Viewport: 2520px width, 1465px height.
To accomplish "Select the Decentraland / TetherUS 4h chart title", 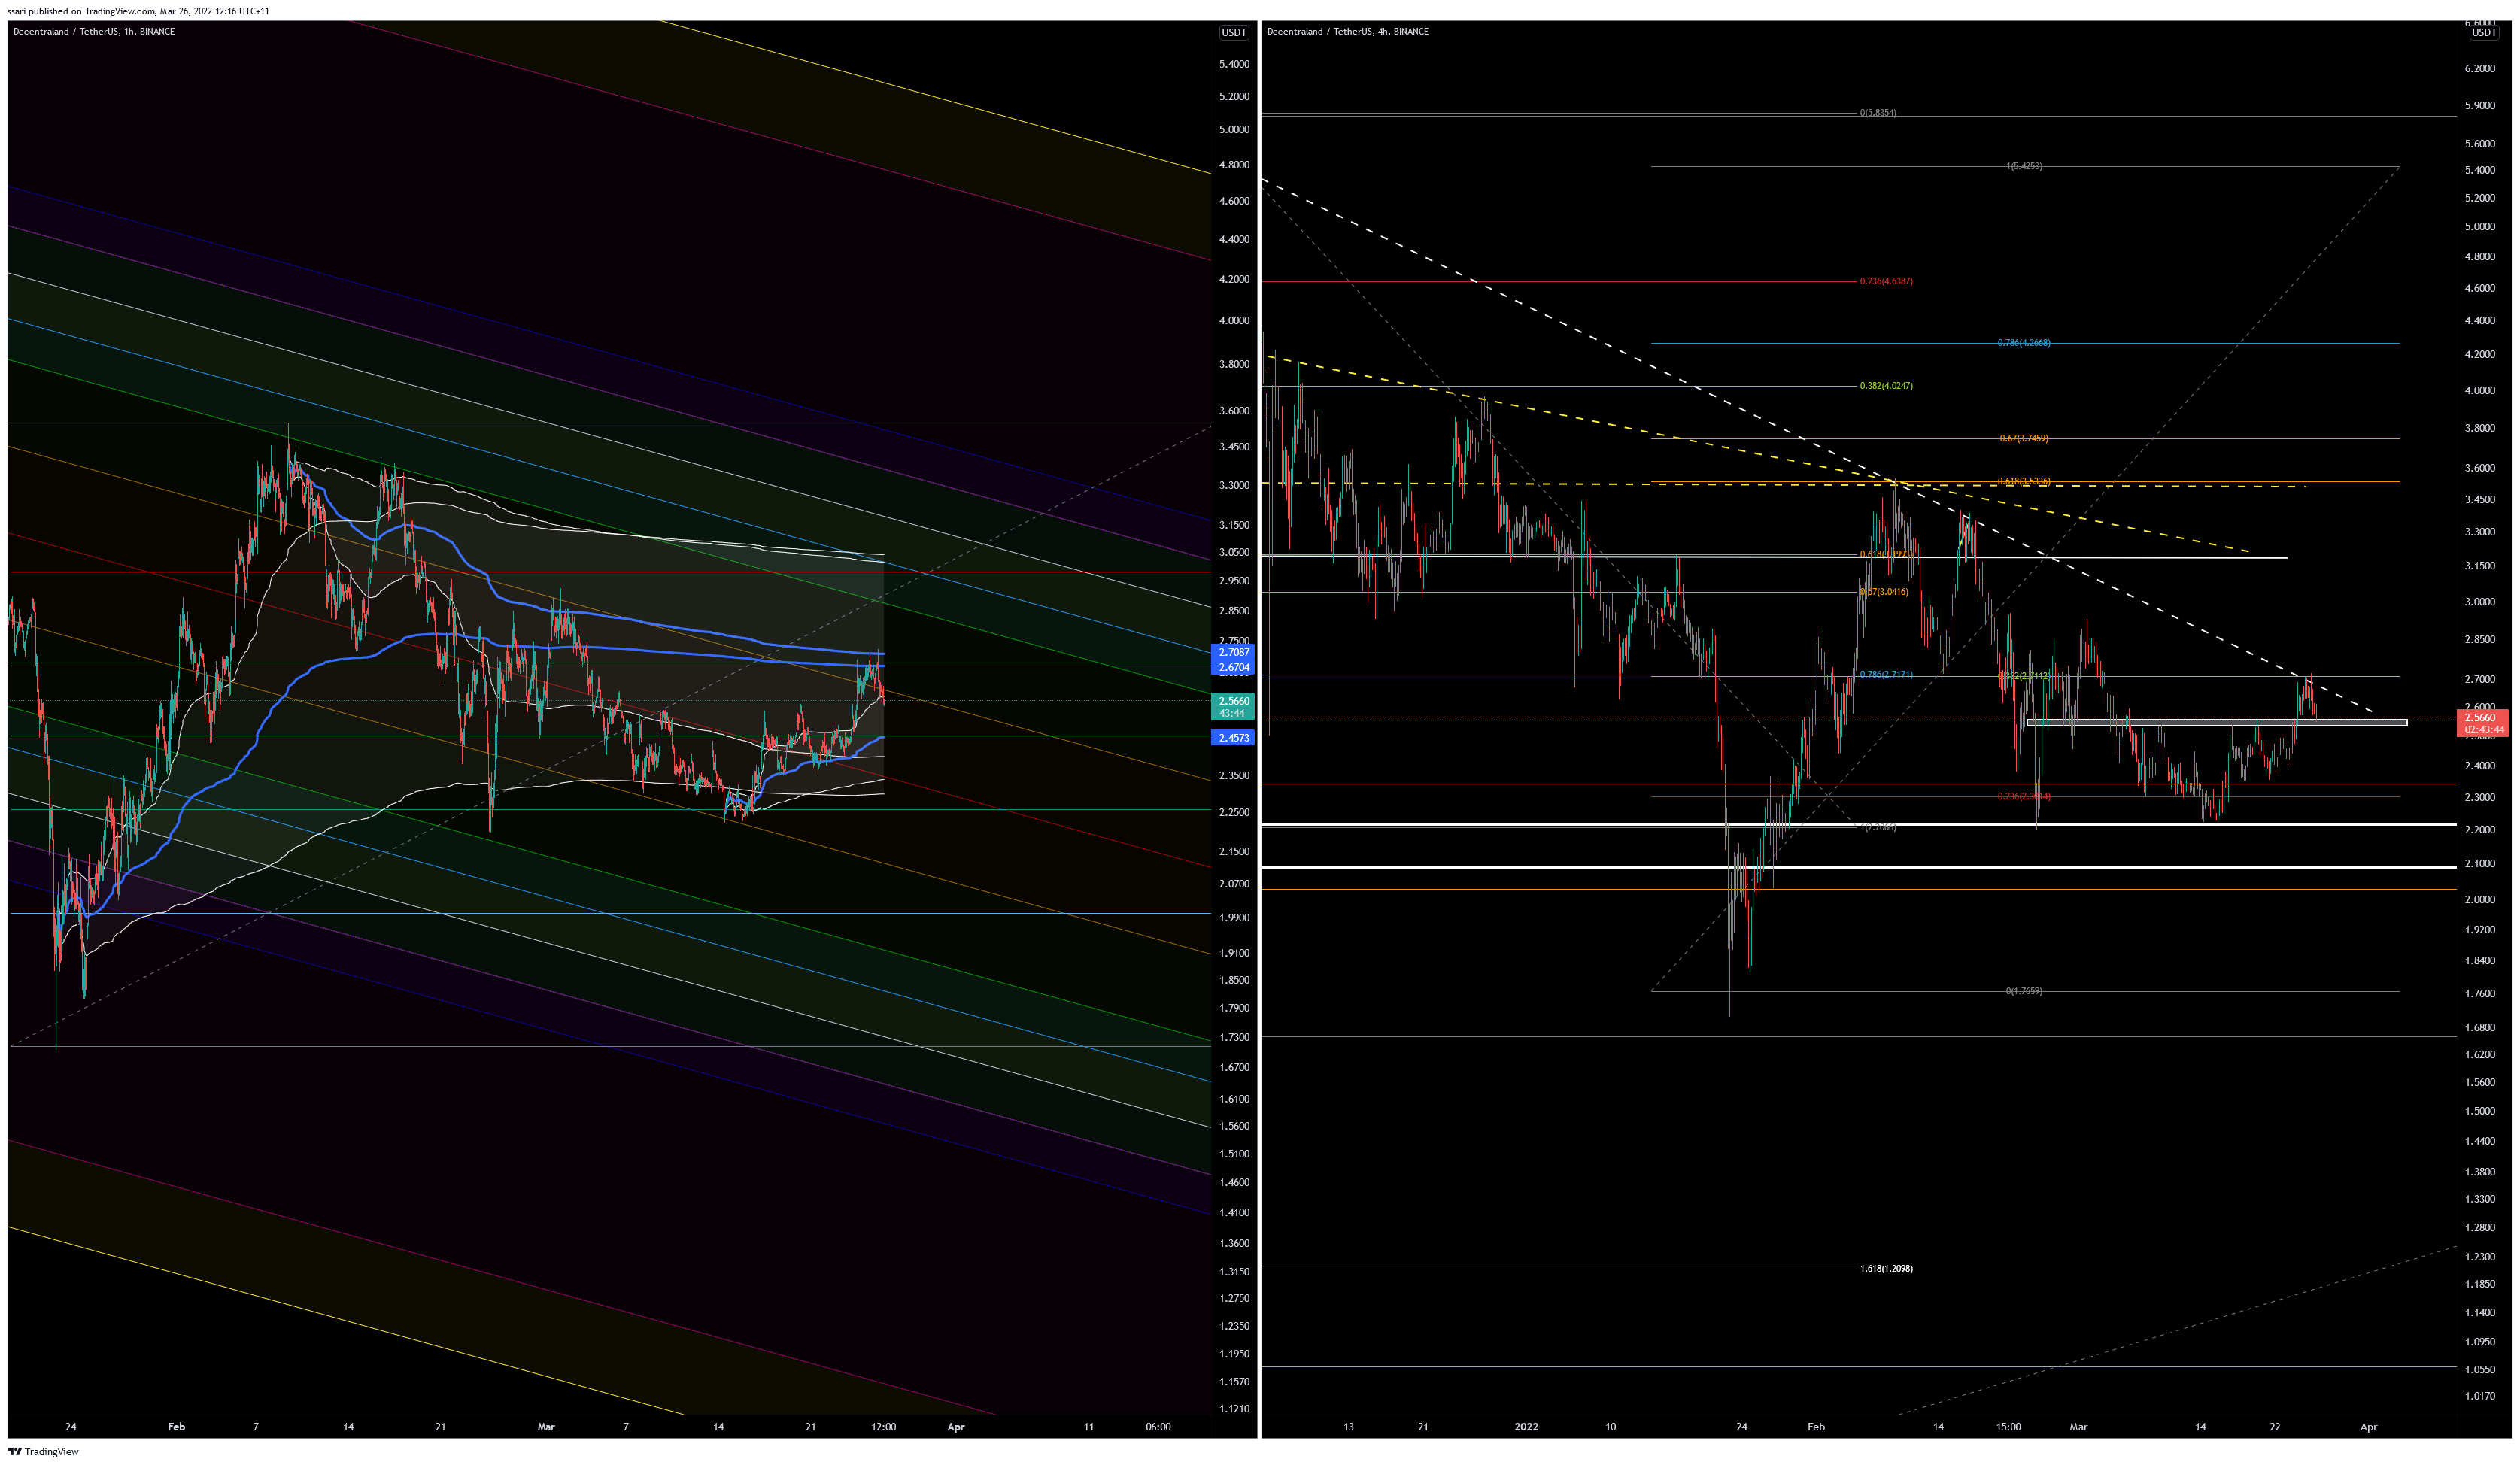I will point(1347,31).
